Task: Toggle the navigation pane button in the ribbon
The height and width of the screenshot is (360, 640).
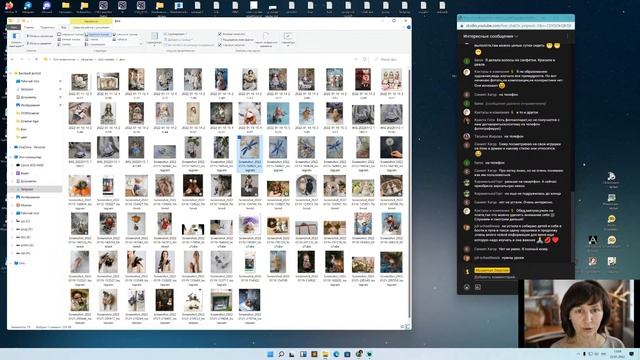Action: point(16,39)
